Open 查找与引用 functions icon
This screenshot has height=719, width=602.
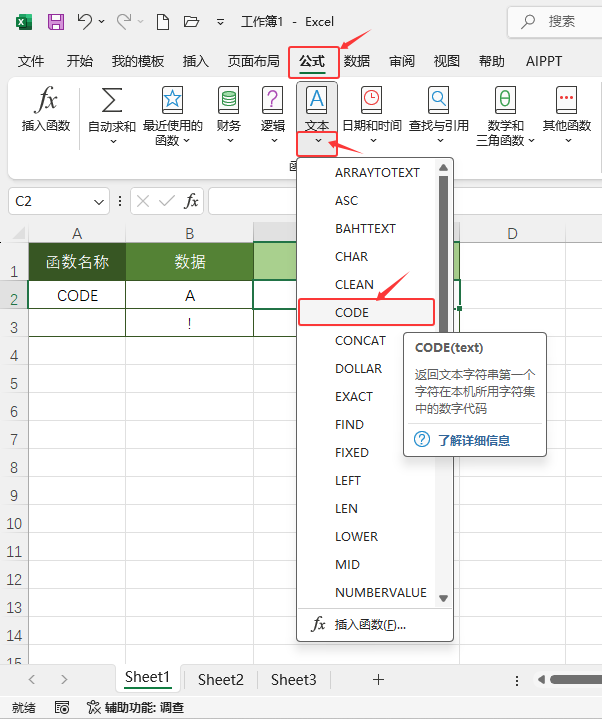click(x=439, y=100)
